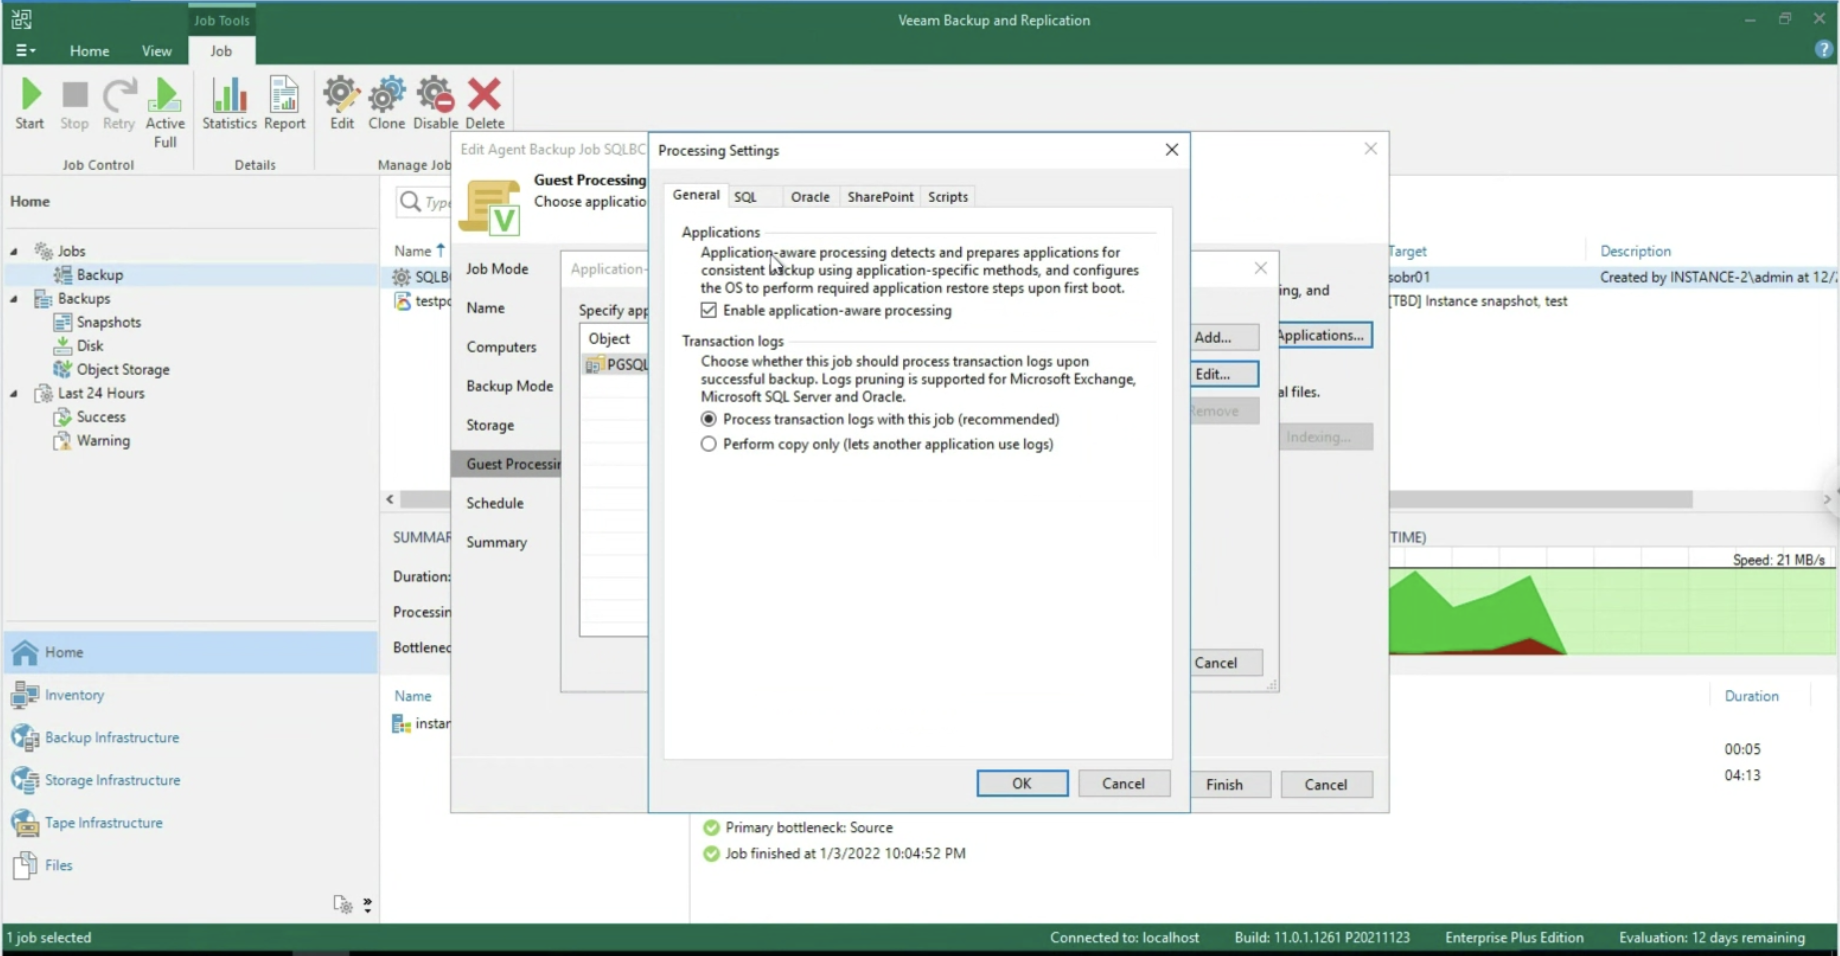Select Snapshots in the tree
Viewport: 1840px width, 956px height.
click(x=109, y=322)
